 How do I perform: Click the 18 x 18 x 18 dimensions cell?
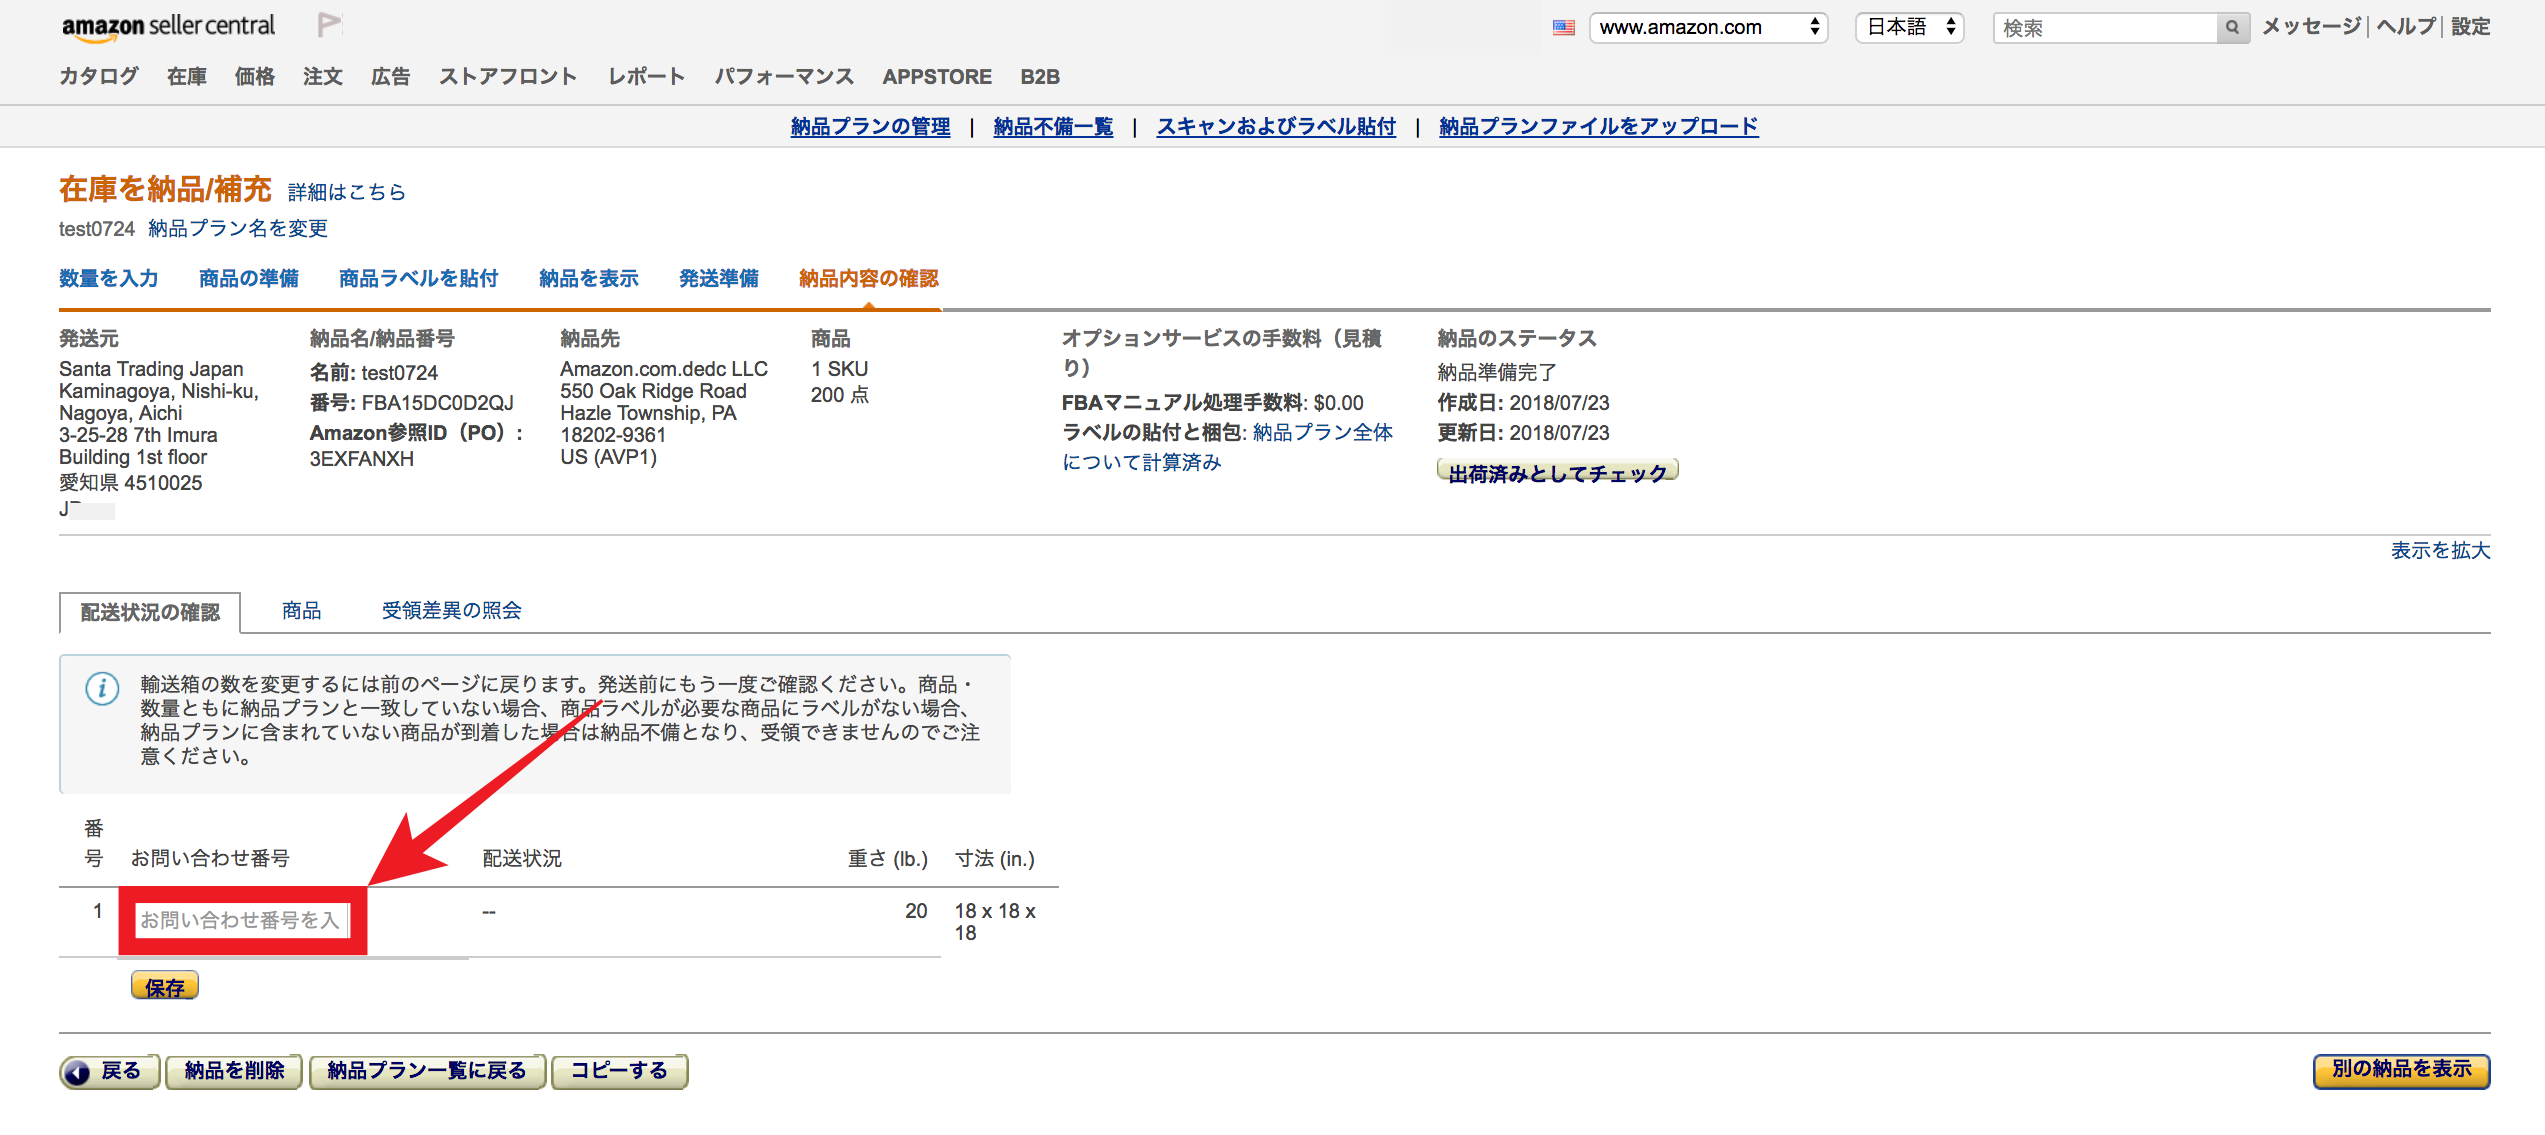(995, 922)
